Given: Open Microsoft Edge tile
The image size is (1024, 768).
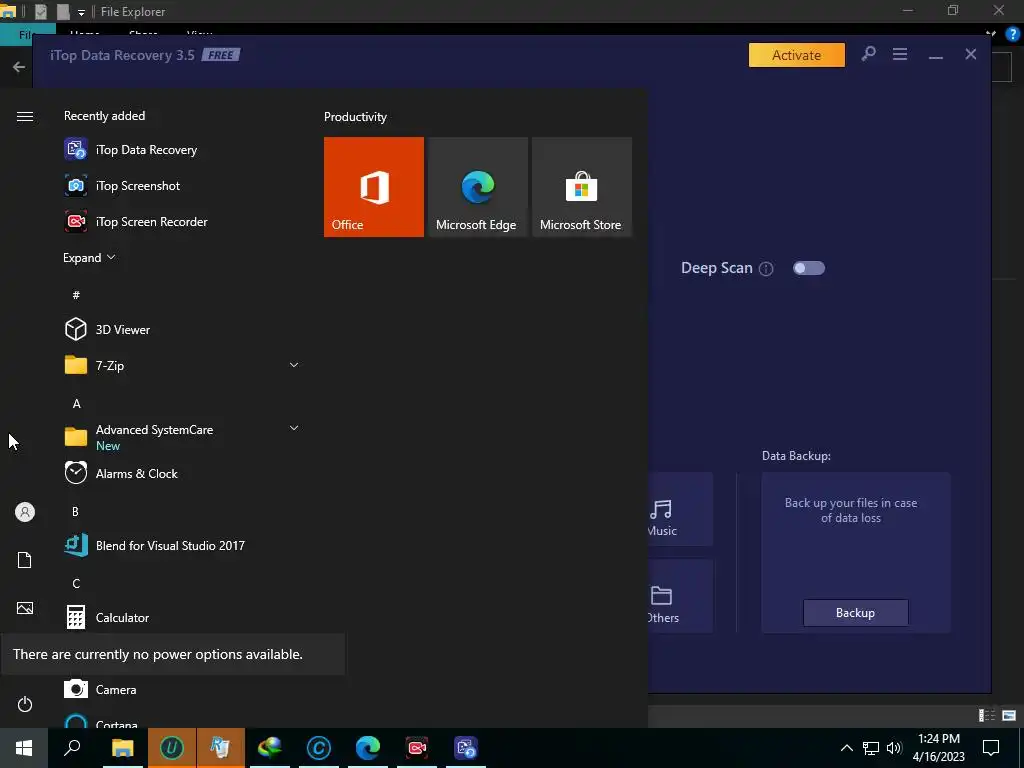Looking at the screenshot, I should click(477, 187).
